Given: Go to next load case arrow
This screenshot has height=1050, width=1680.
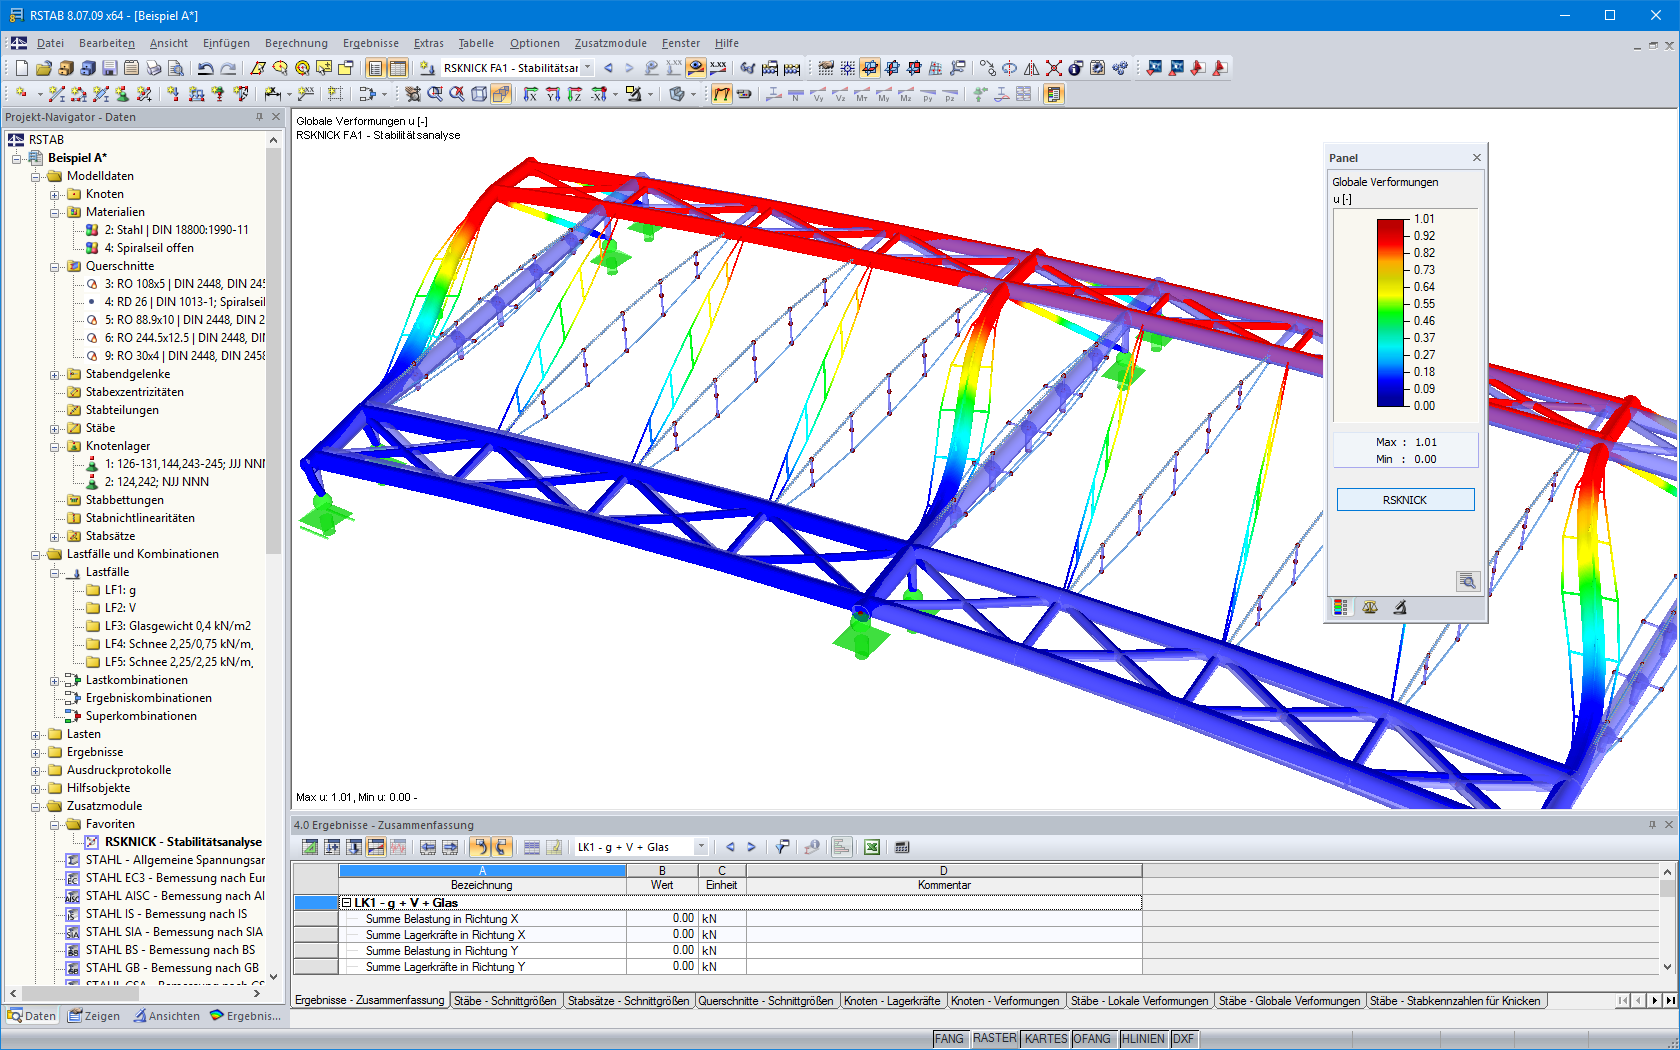Looking at the screenshot, I should 629,68.
